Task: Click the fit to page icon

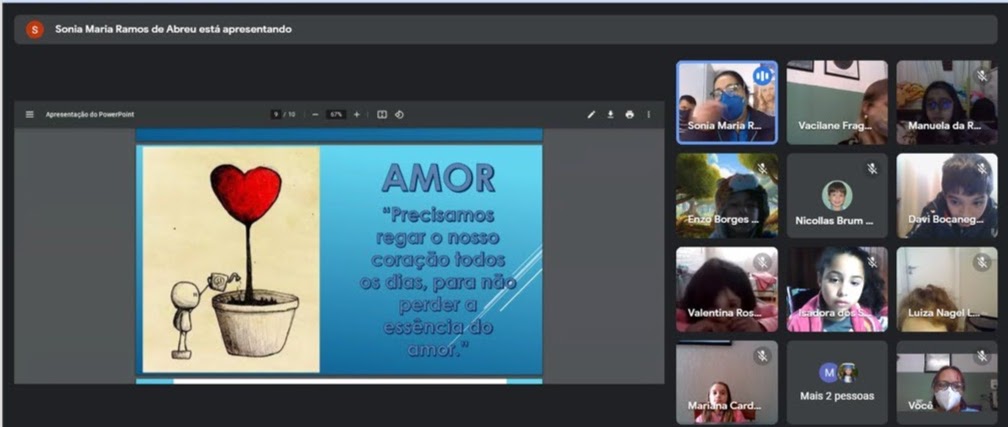Action: pyautogui.click(x=382, y=114)
